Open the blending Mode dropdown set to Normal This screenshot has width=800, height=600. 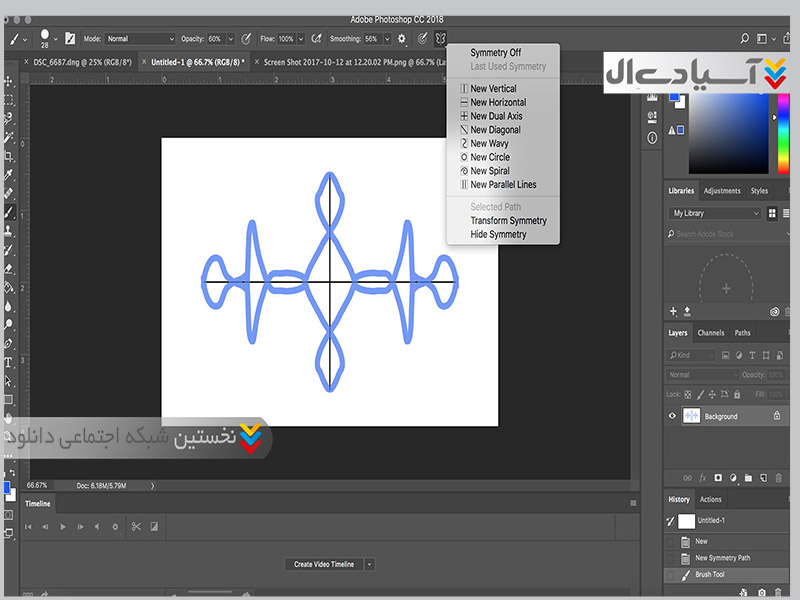click(x=140, y=38)
